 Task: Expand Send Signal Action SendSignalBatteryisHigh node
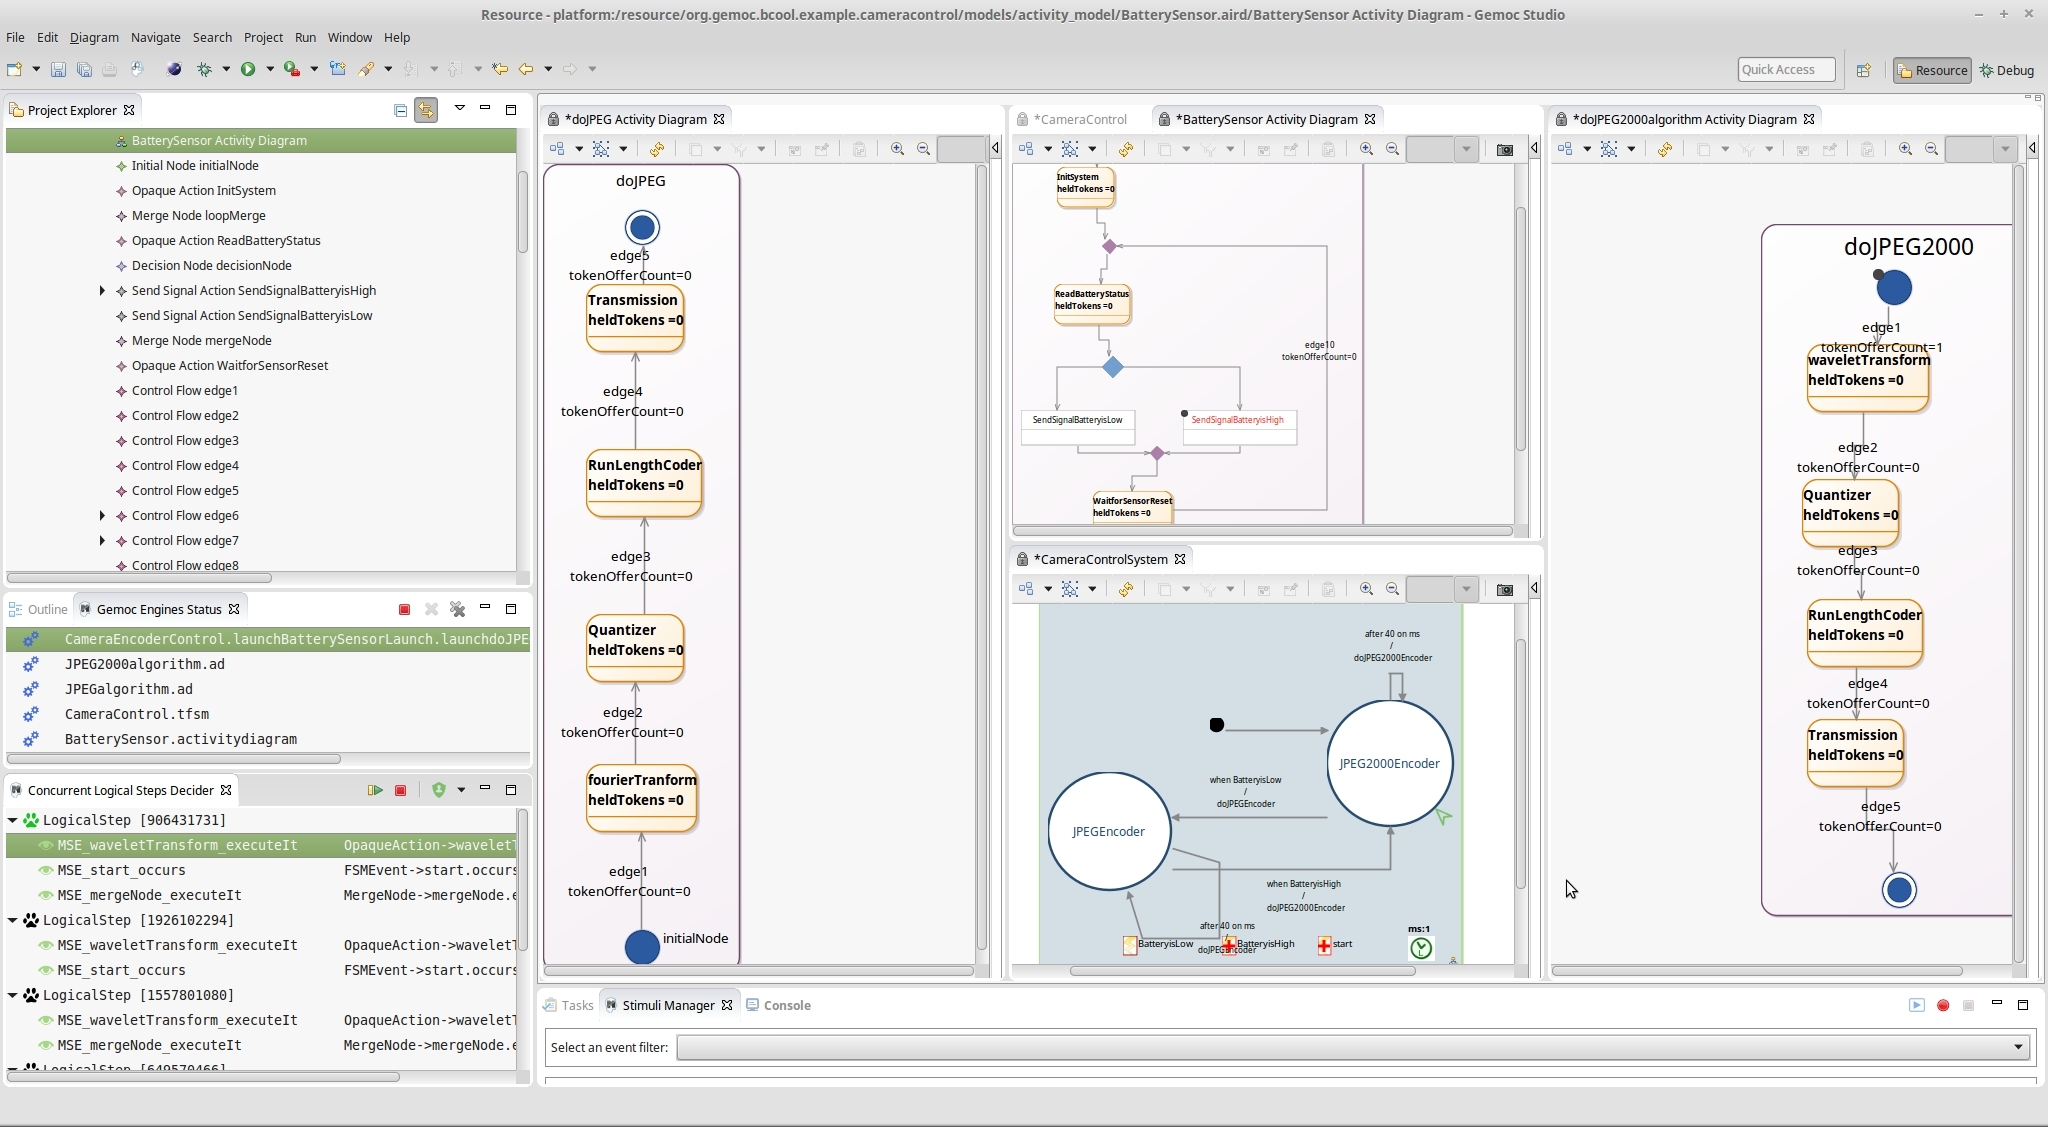[102, 291]
